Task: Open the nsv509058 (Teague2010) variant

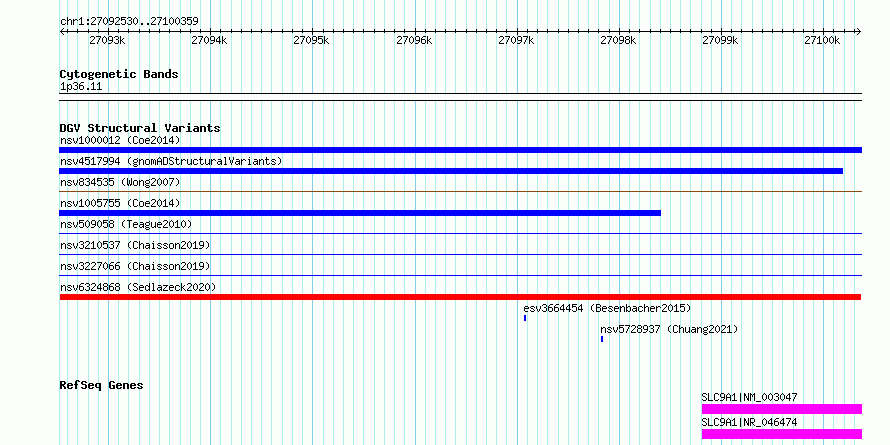Action: point(126,224)
